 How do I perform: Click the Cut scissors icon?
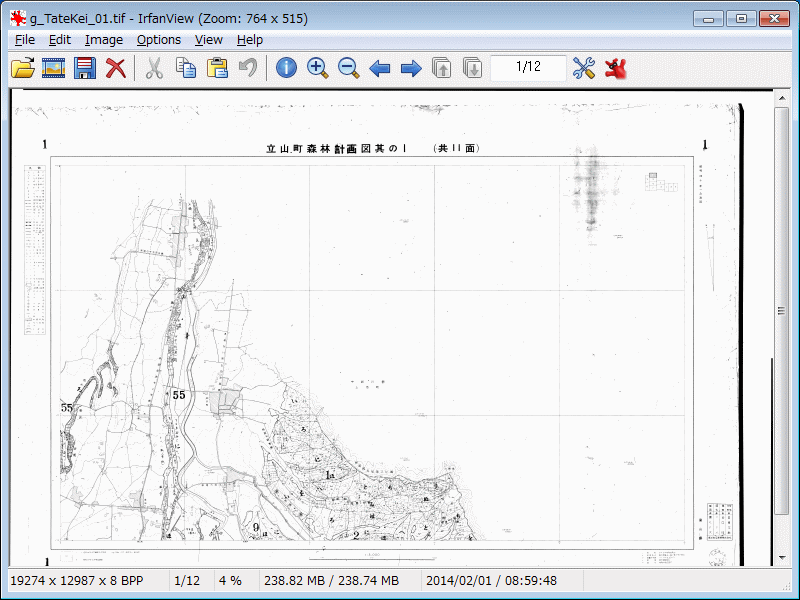coord(154,68)
